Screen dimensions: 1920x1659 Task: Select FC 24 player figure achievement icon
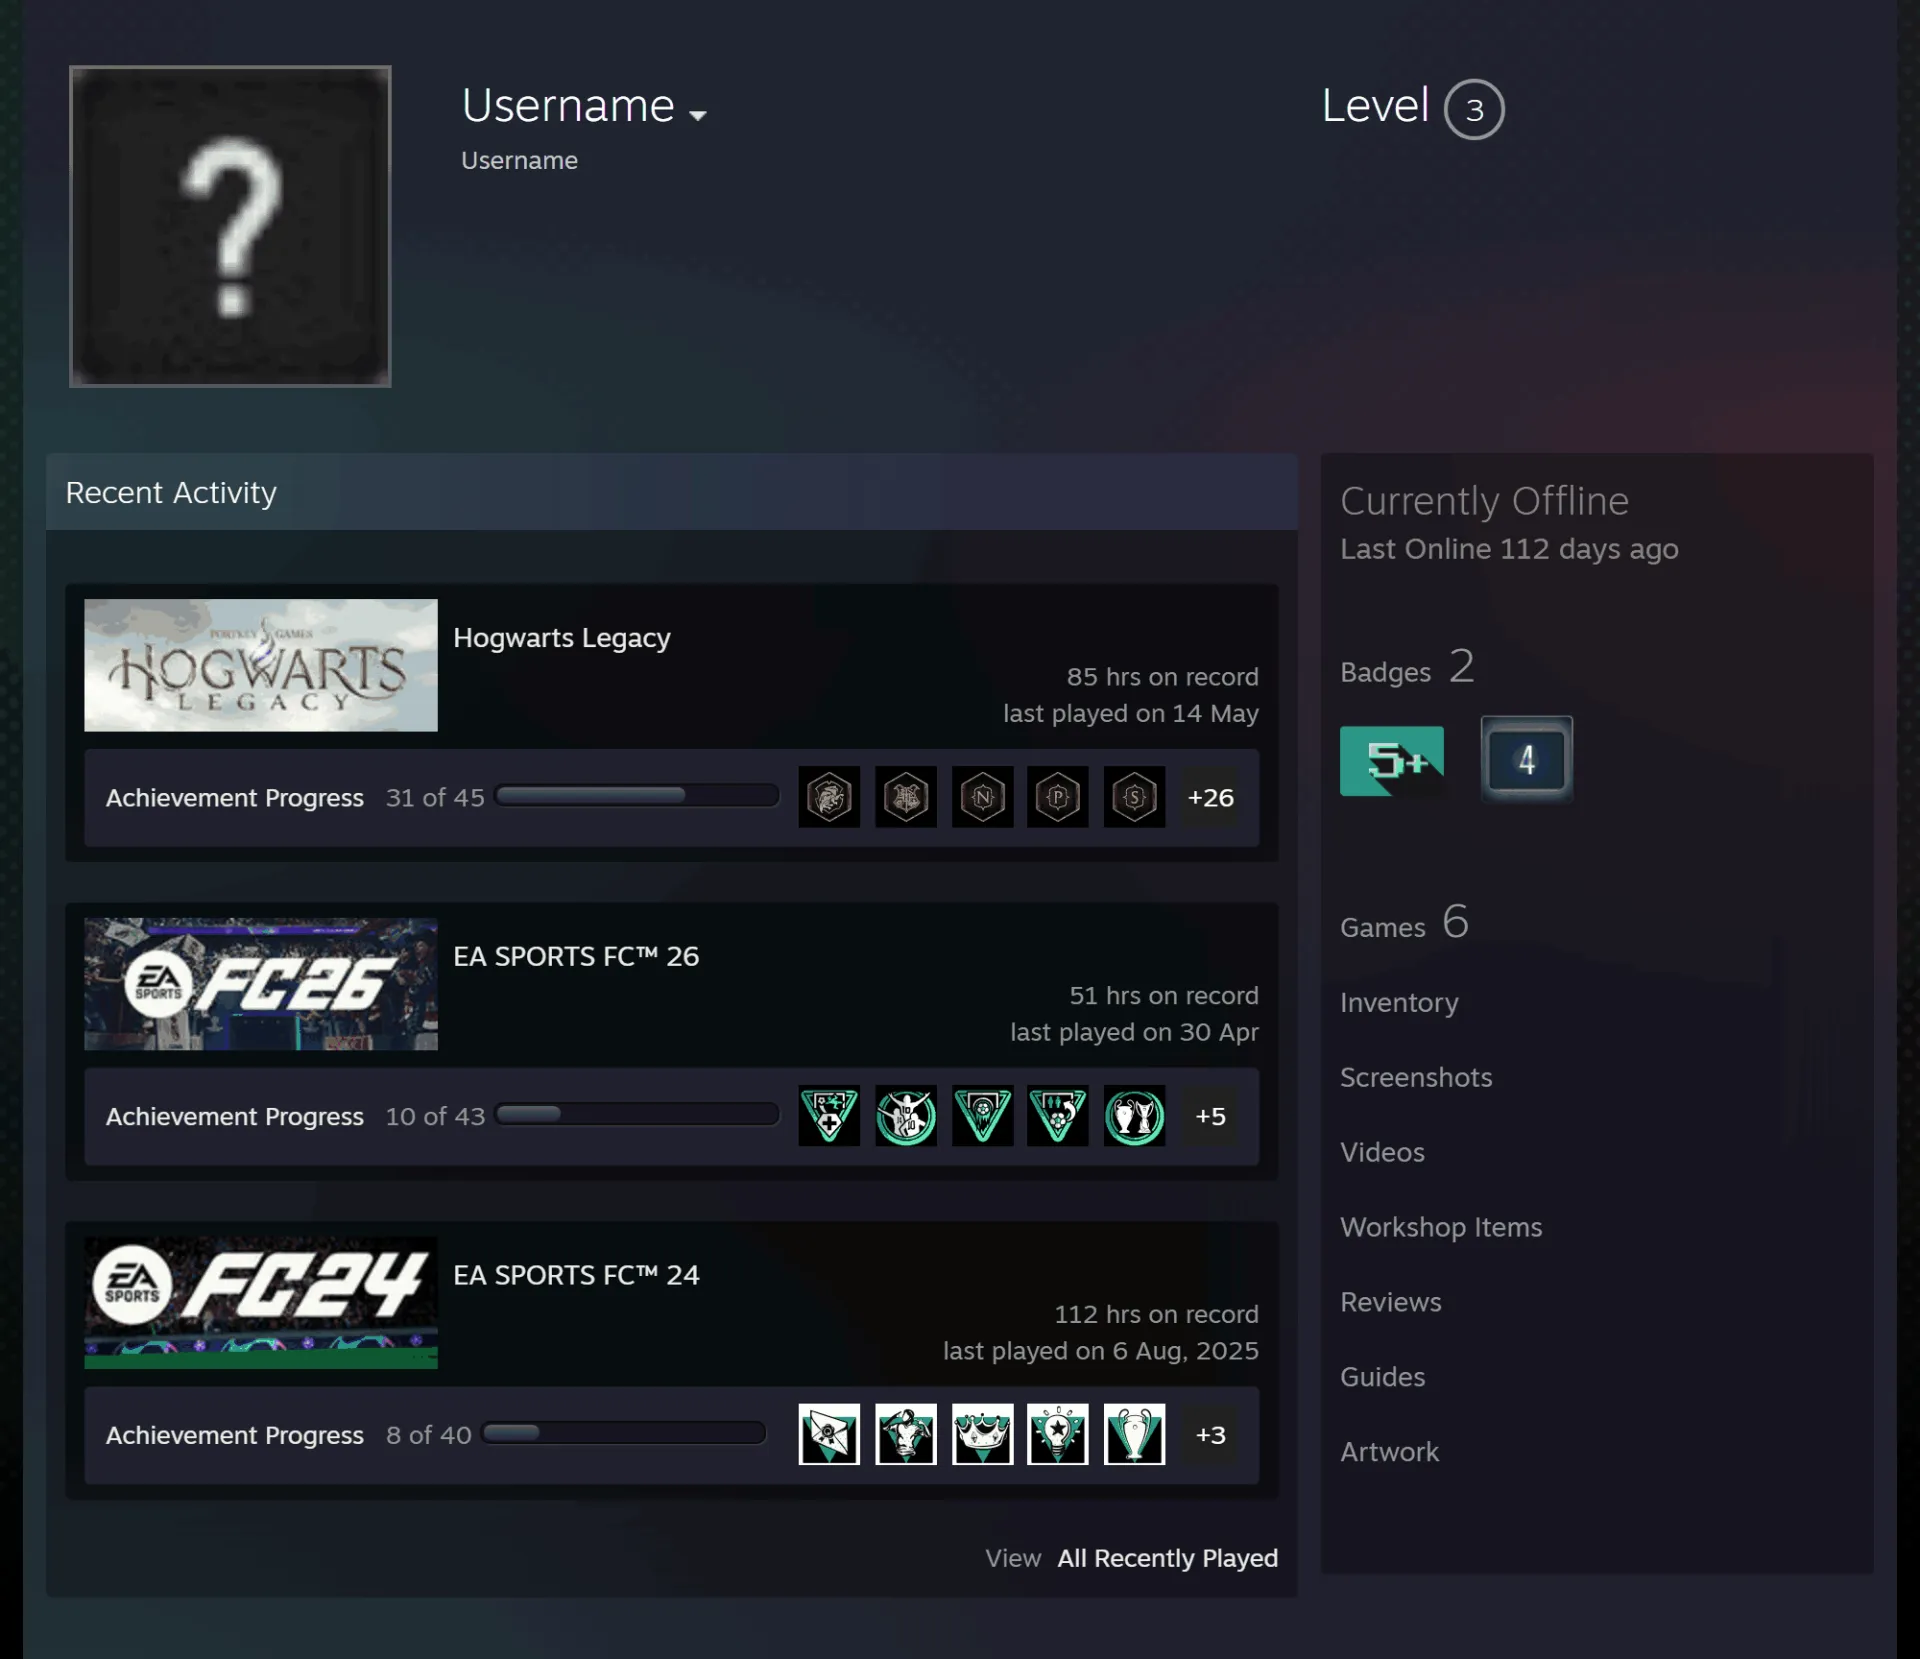(906, 1434)
